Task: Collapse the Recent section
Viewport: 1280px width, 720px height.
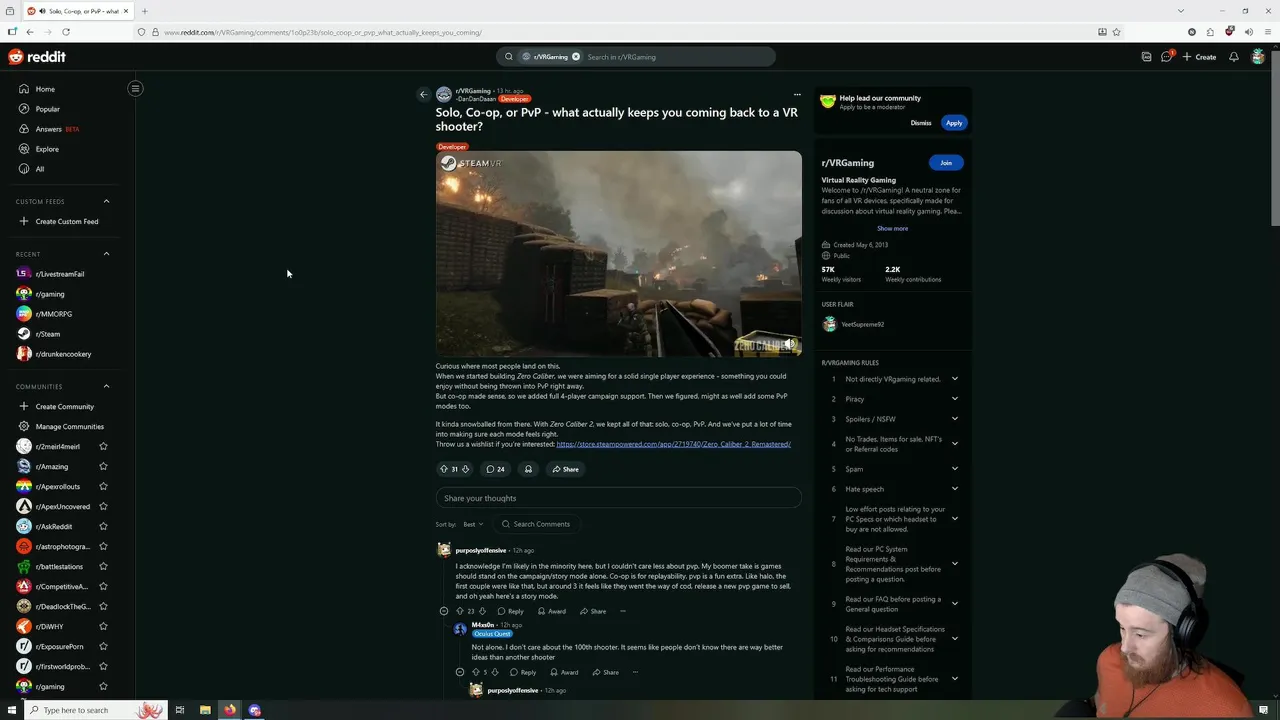Action: pyautogui.click(x=106, y=254)
